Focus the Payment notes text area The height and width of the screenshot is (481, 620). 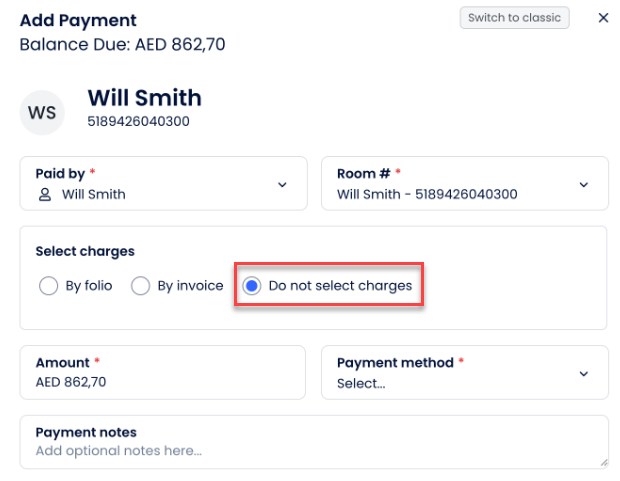pyautogui.click(x=314, y=451)
